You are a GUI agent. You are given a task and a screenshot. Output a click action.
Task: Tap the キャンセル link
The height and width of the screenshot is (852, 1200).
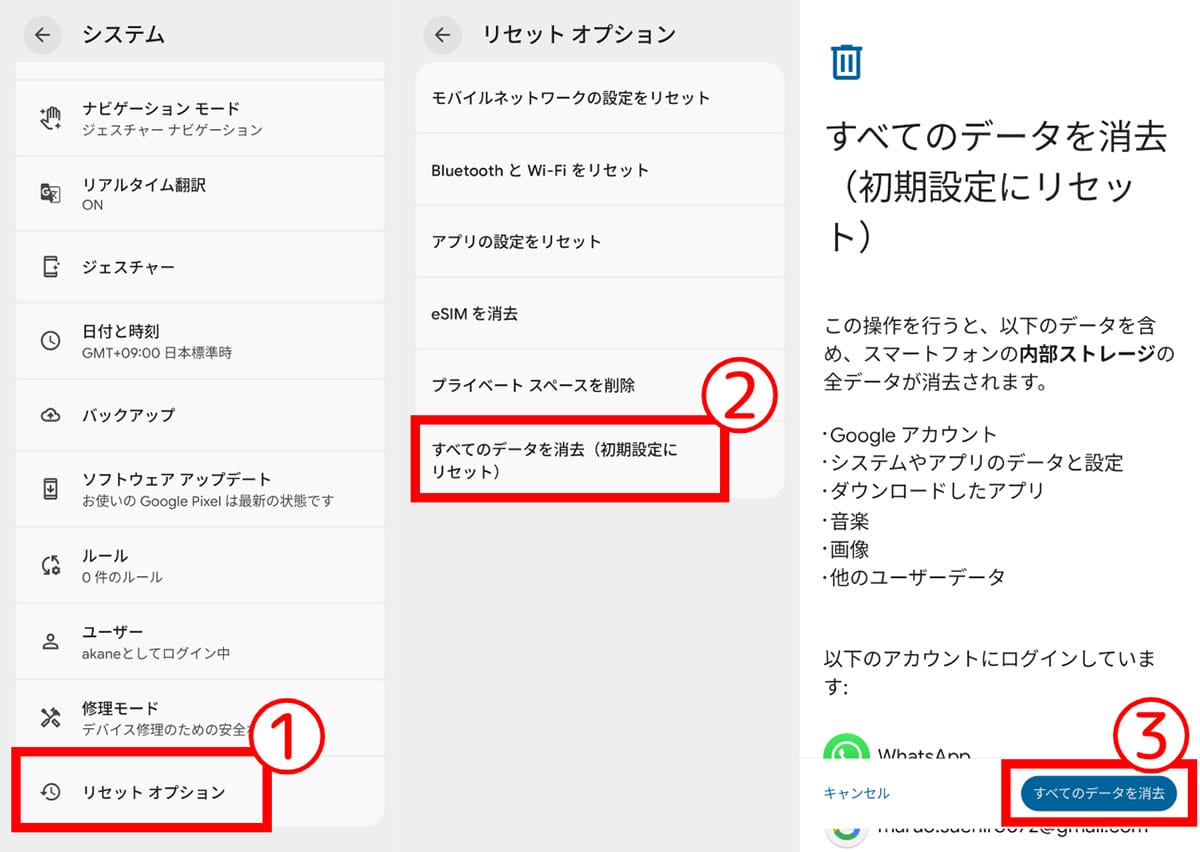[856, 793]
